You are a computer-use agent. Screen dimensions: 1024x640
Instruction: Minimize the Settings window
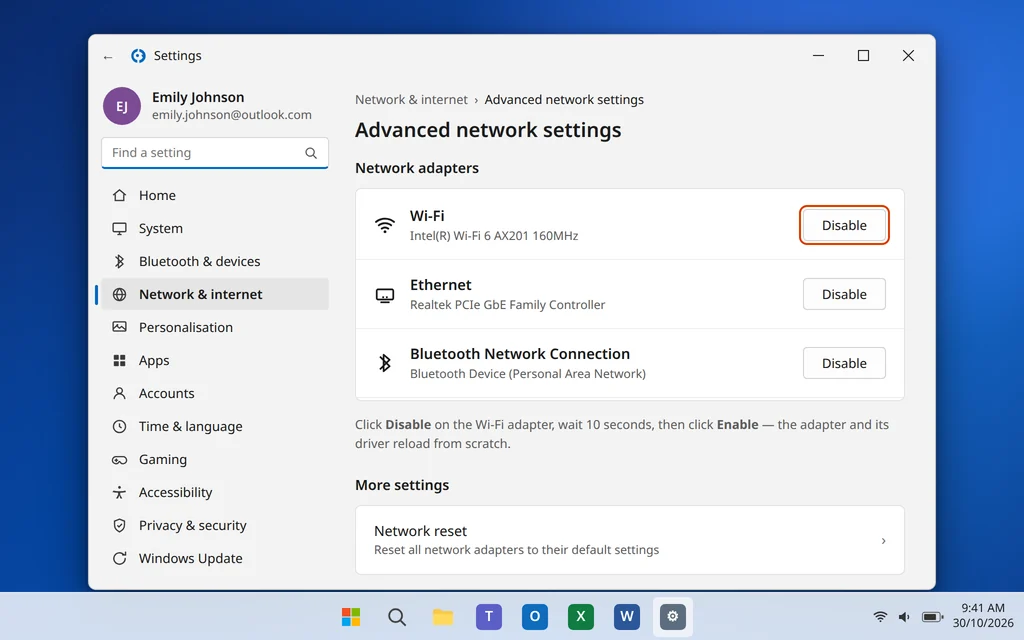(x=818, y=56)
